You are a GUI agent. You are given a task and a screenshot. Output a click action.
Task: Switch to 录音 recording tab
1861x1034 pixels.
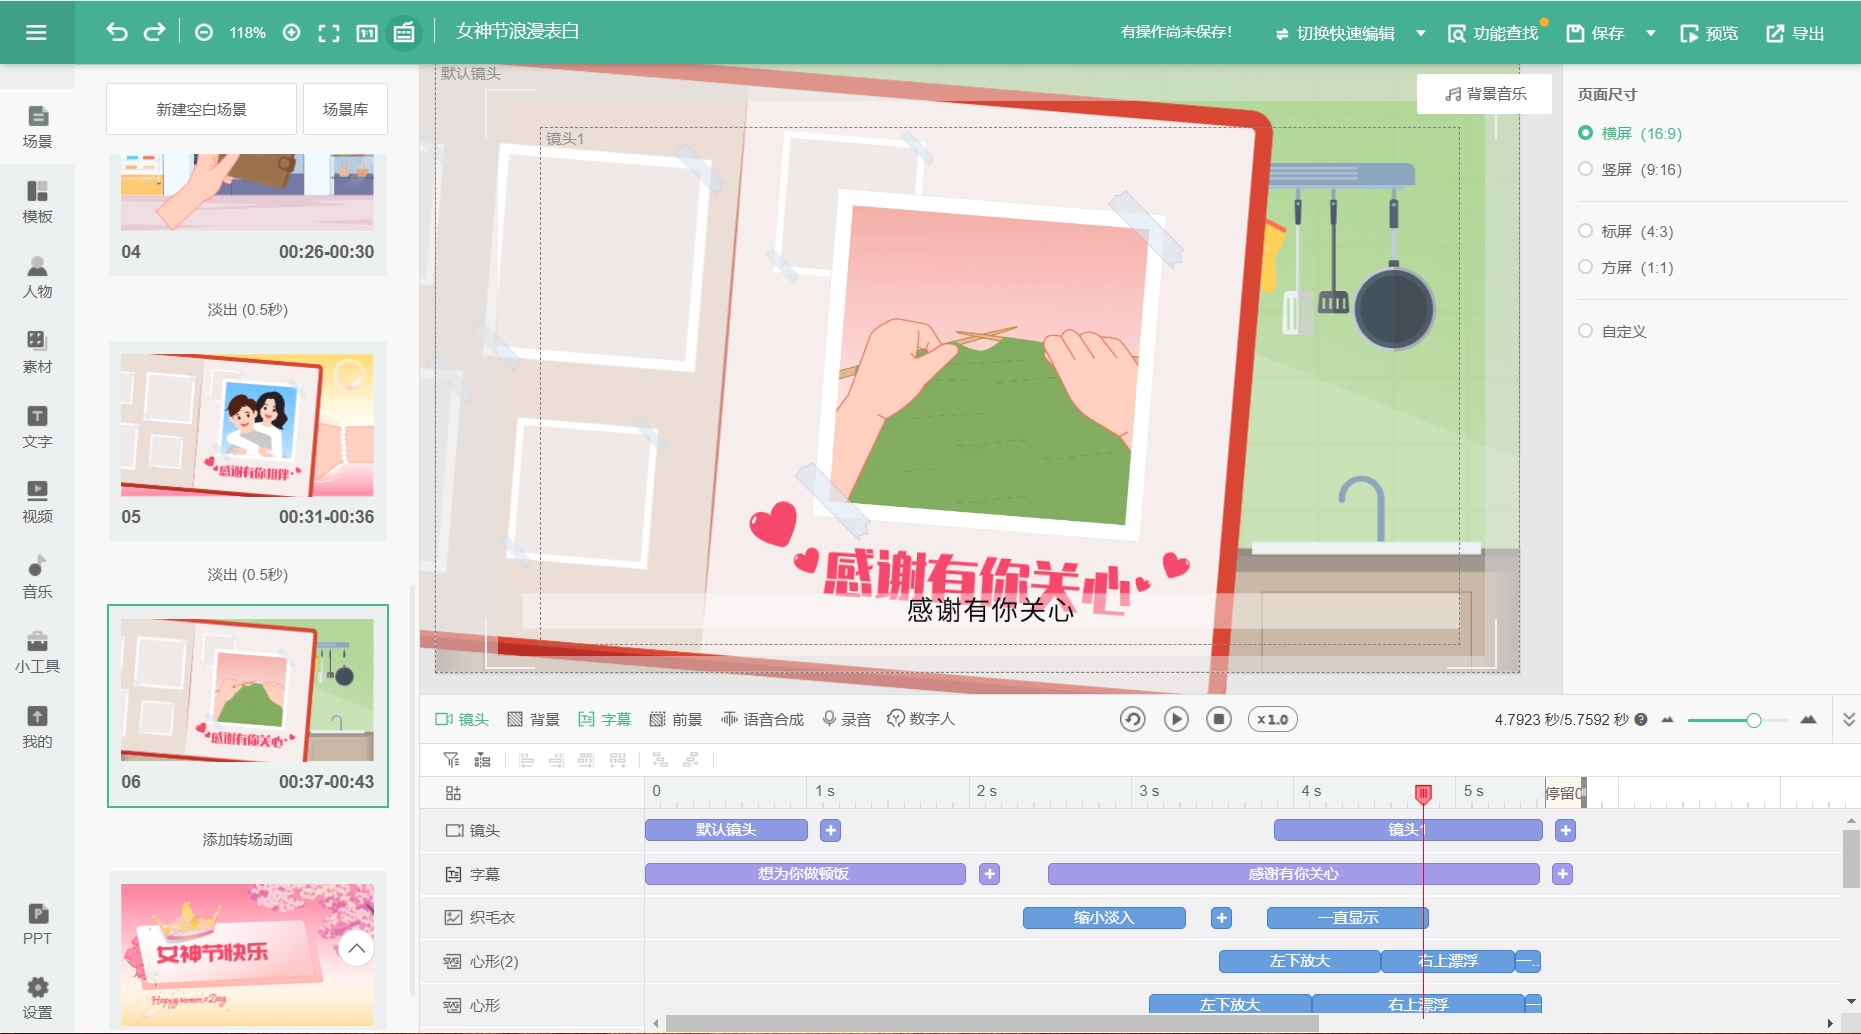pos(846,719)
